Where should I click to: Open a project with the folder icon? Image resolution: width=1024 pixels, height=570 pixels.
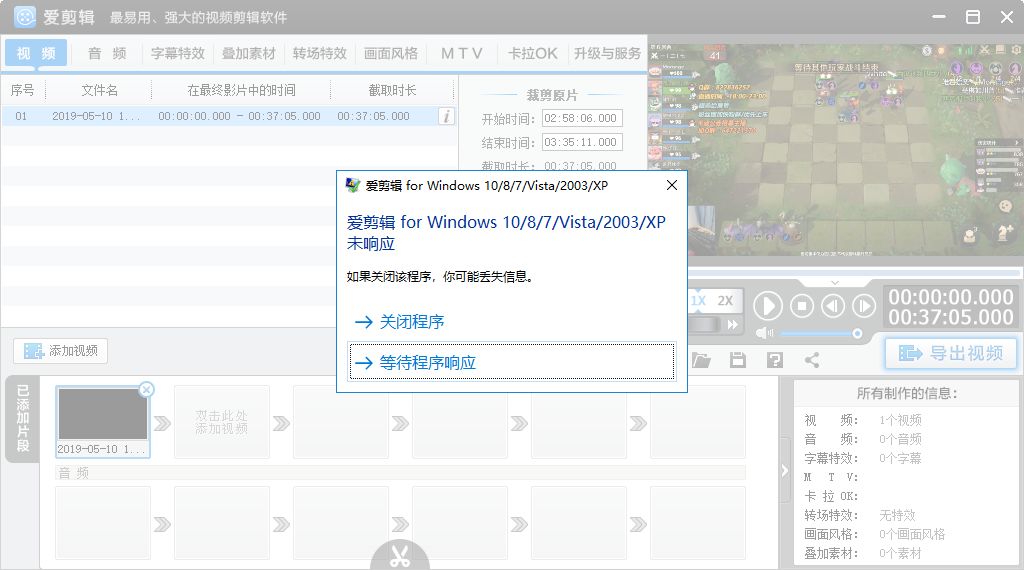[701, 360]
